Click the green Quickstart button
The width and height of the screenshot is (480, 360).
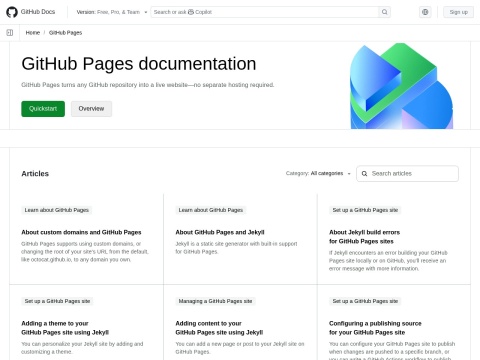[43, 109]
